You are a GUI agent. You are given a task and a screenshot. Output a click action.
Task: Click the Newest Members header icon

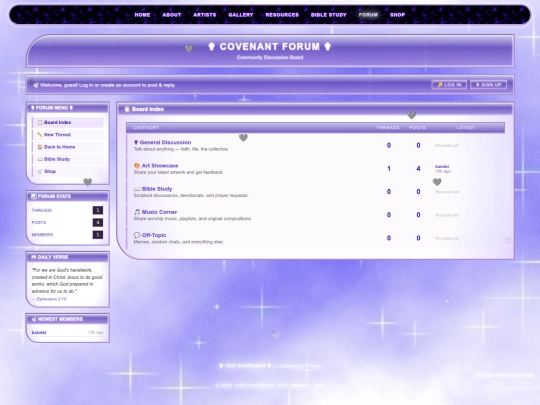click(x=34, y=319)
